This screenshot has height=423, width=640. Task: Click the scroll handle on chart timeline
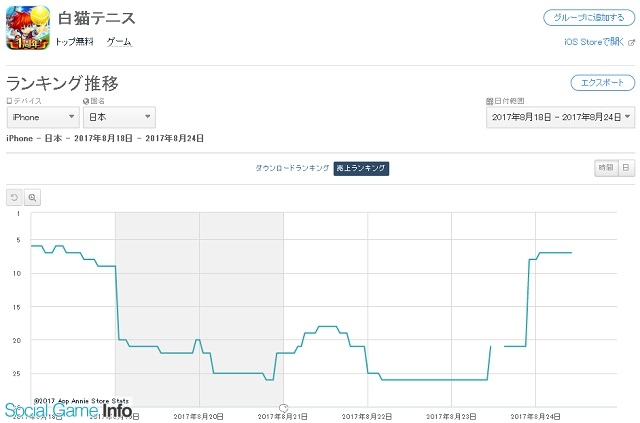[x=283, y=408]
